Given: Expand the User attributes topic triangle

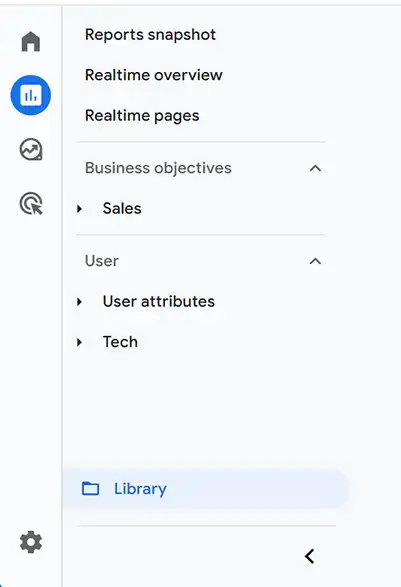Looking at the screenshot, I should click(x=79, y=301).
